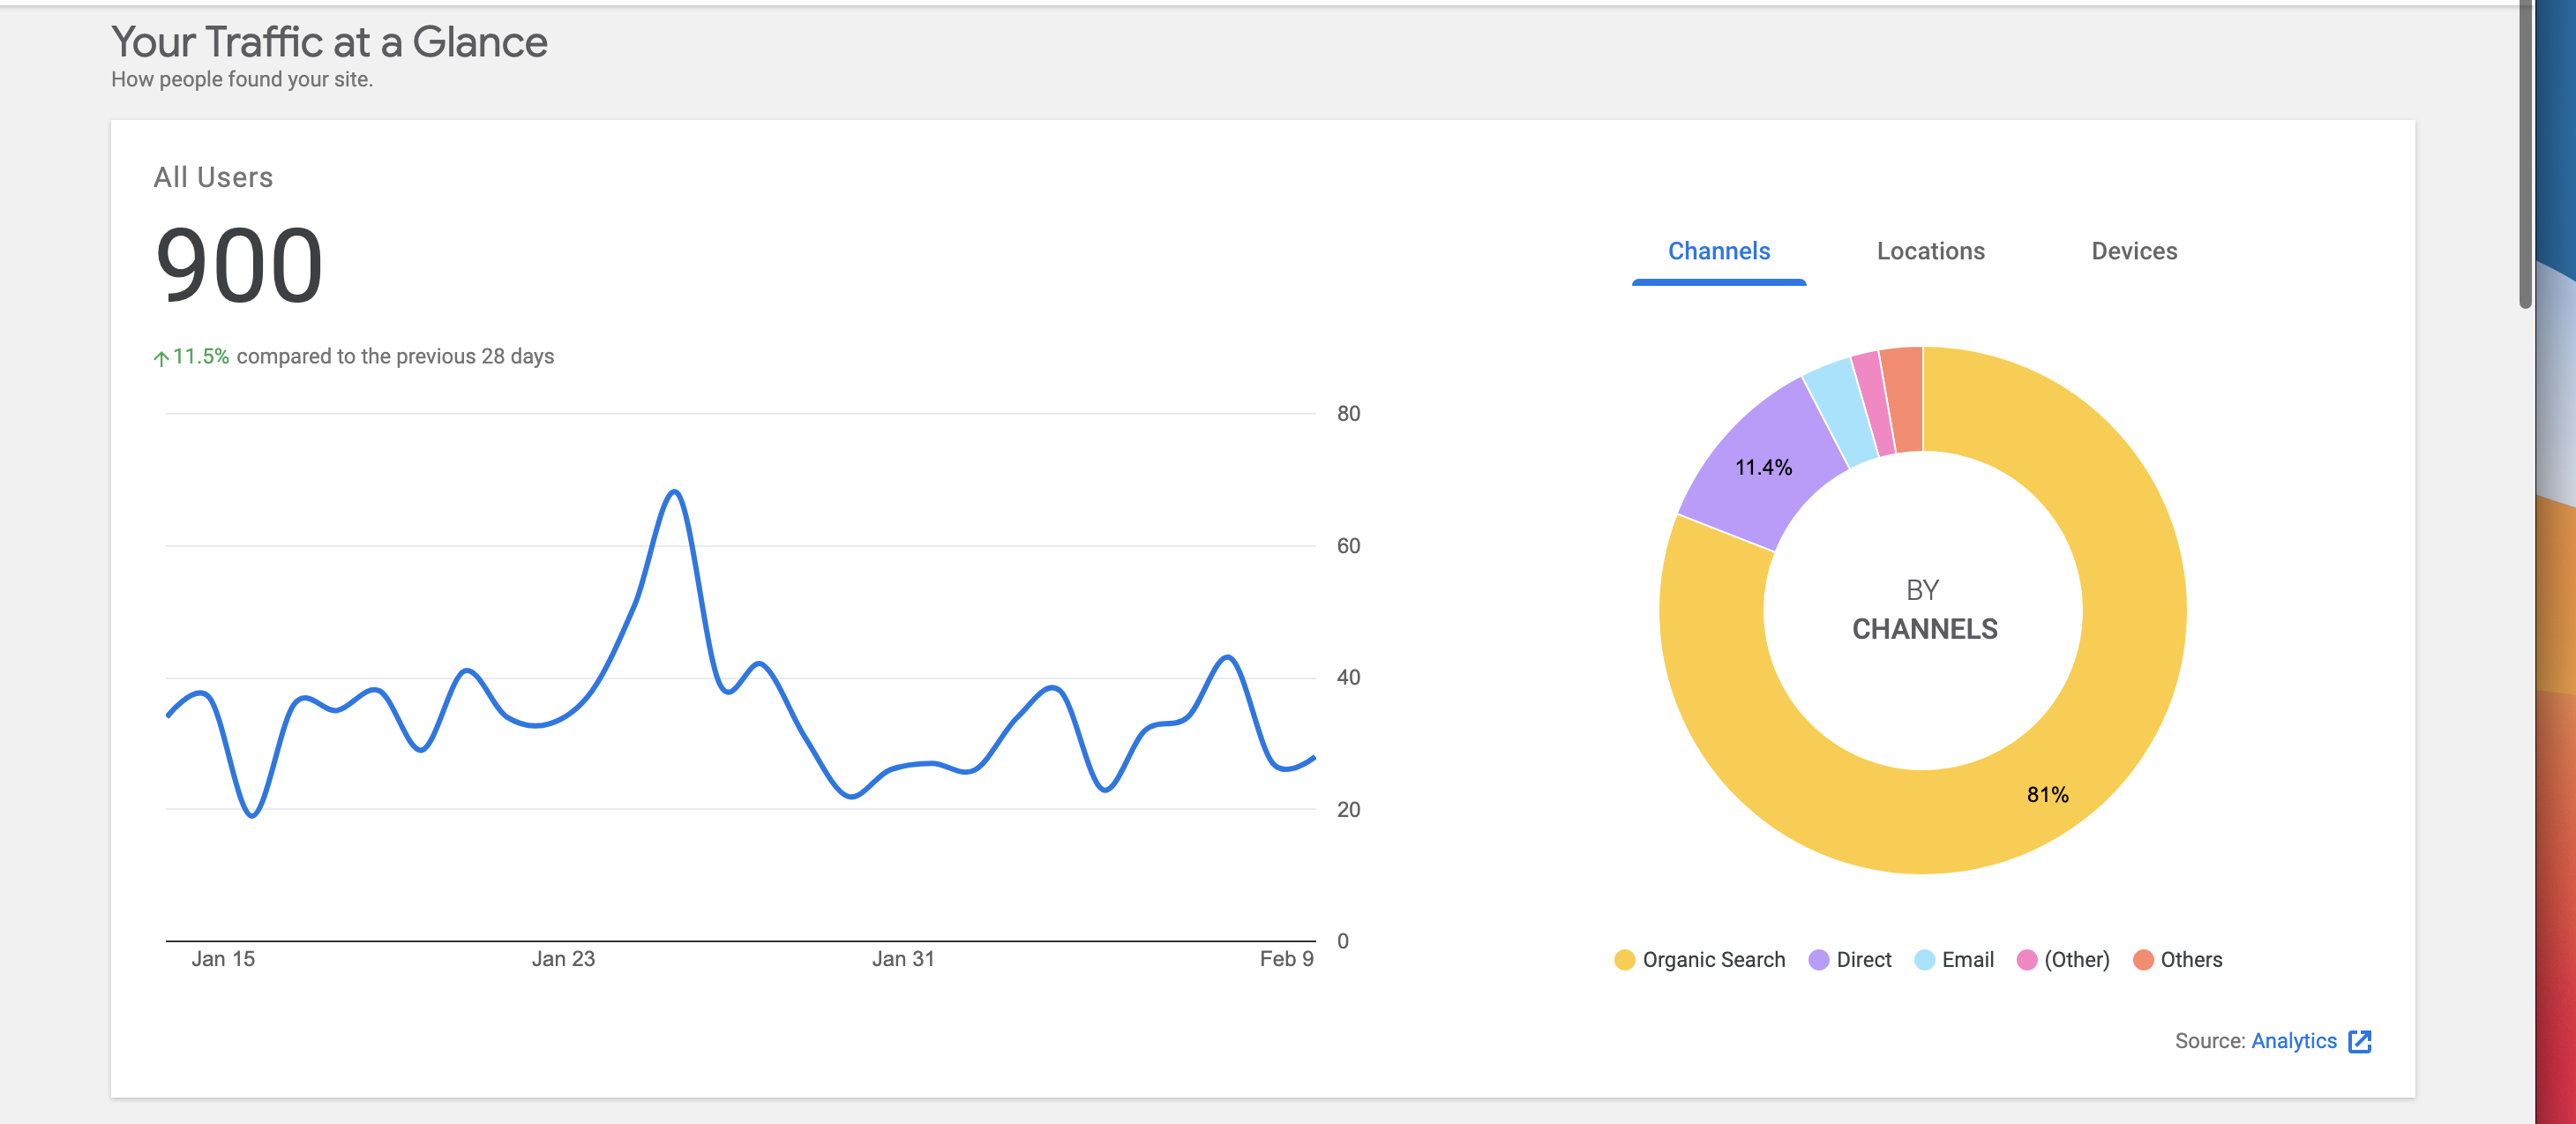Select the Channels tab
The width and height of the screenshot is (2576, 1124).
pos(1719,251)
